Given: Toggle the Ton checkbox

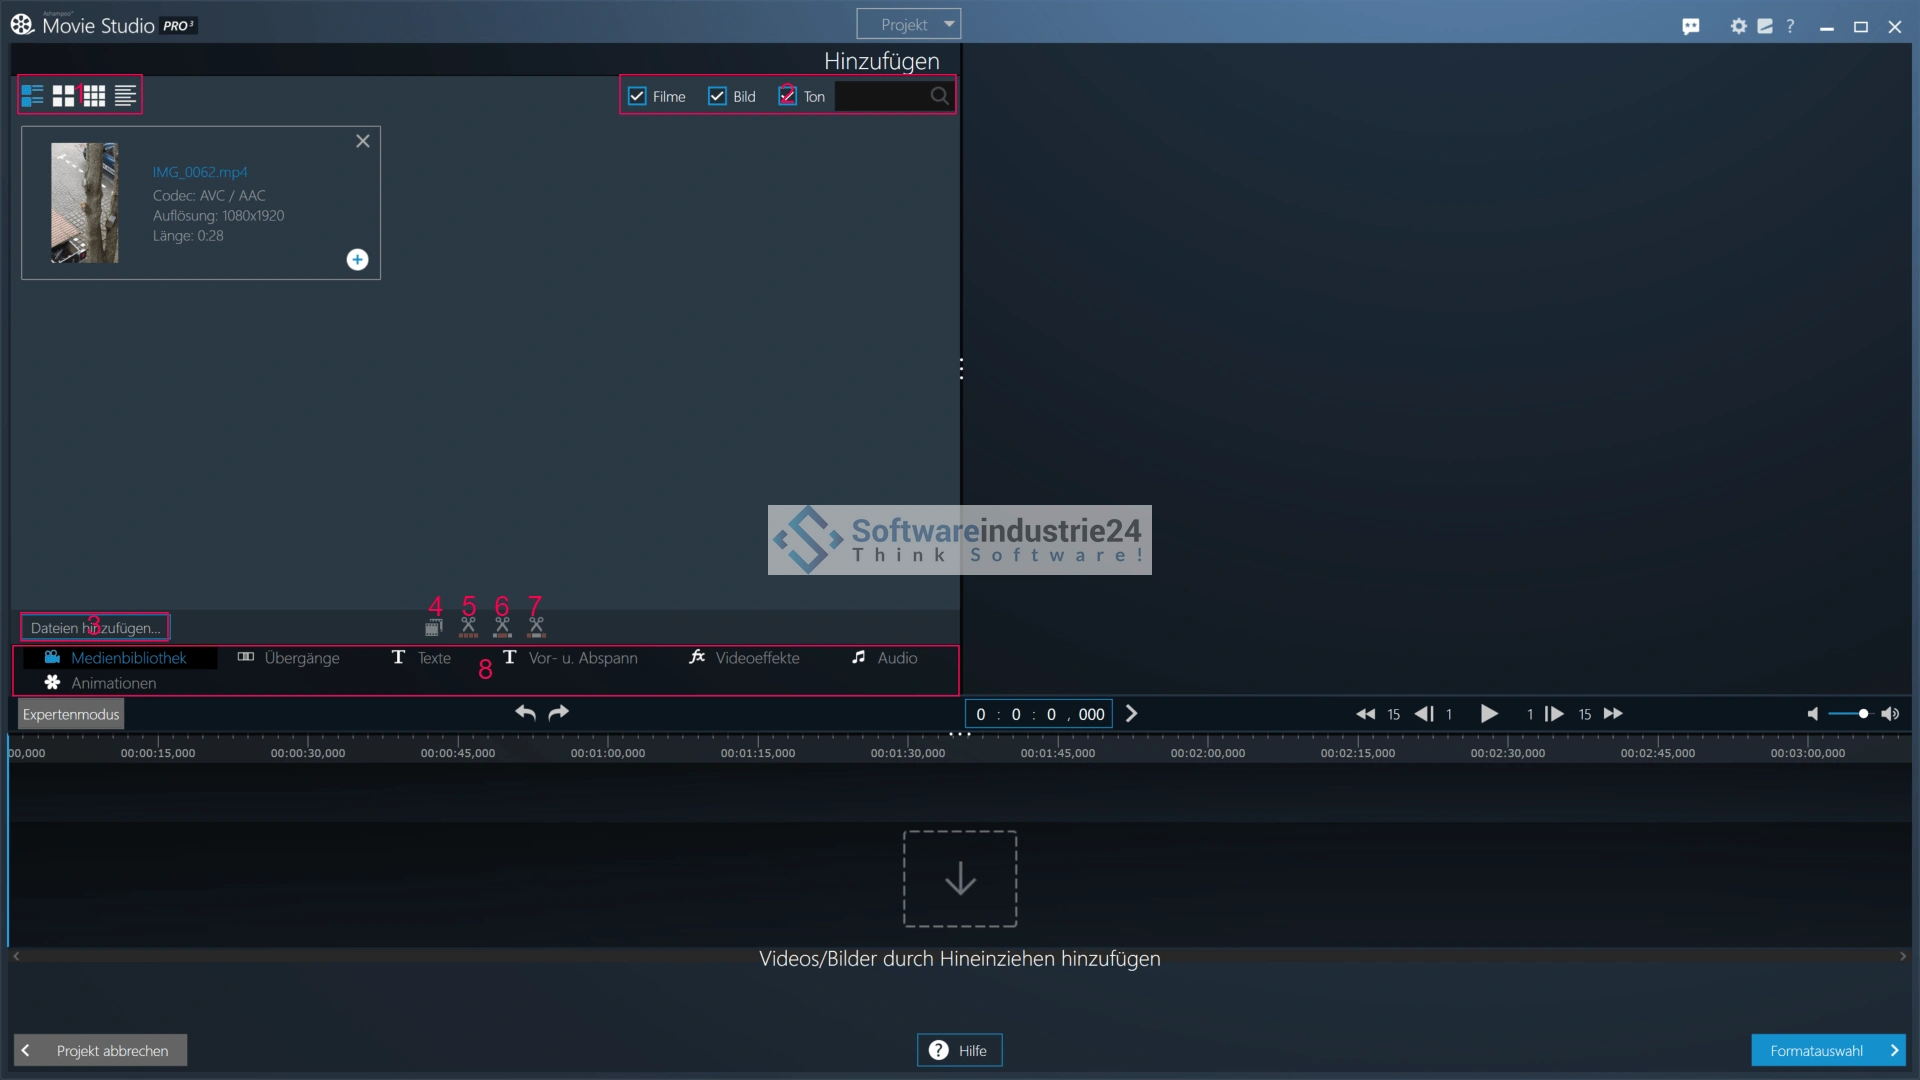Looking at the screenshot, I should (x=788, y=96).
